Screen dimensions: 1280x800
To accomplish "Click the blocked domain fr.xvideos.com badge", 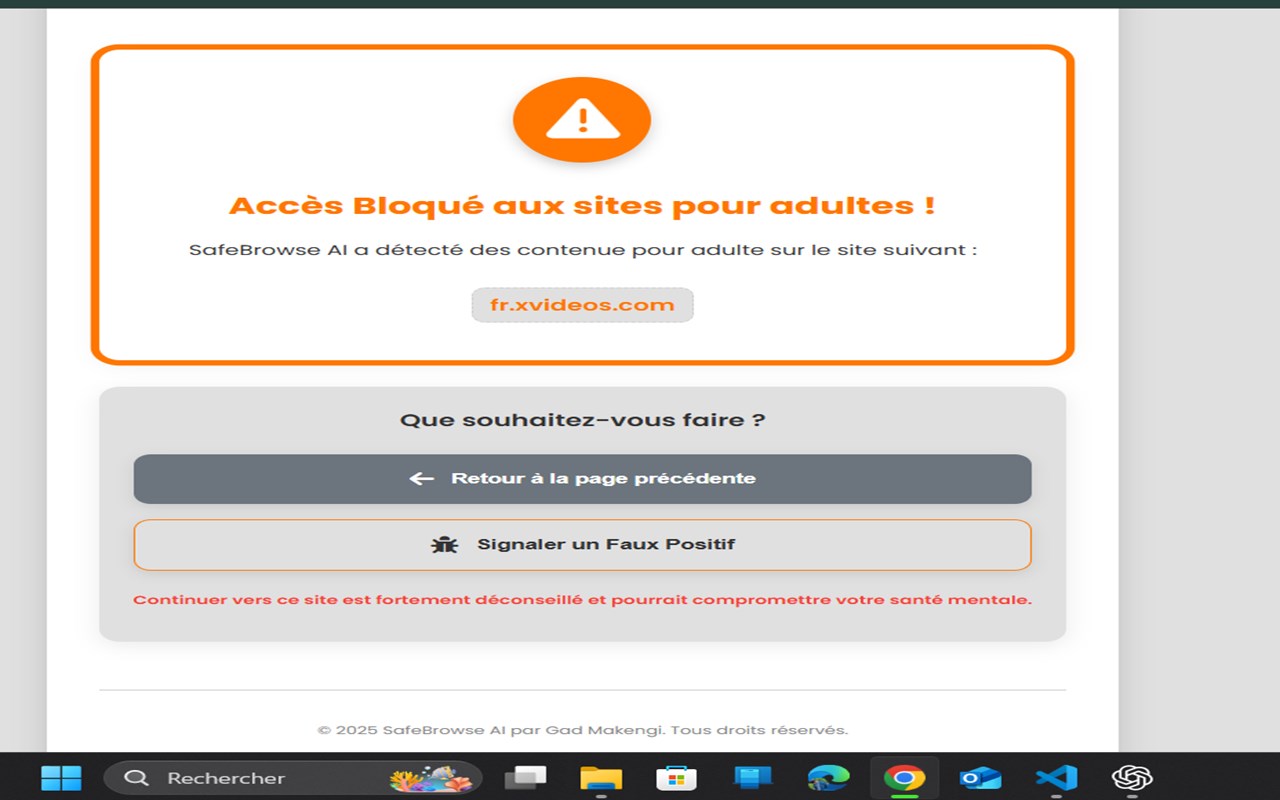I will pyautogui.click(x=582, y=305).
